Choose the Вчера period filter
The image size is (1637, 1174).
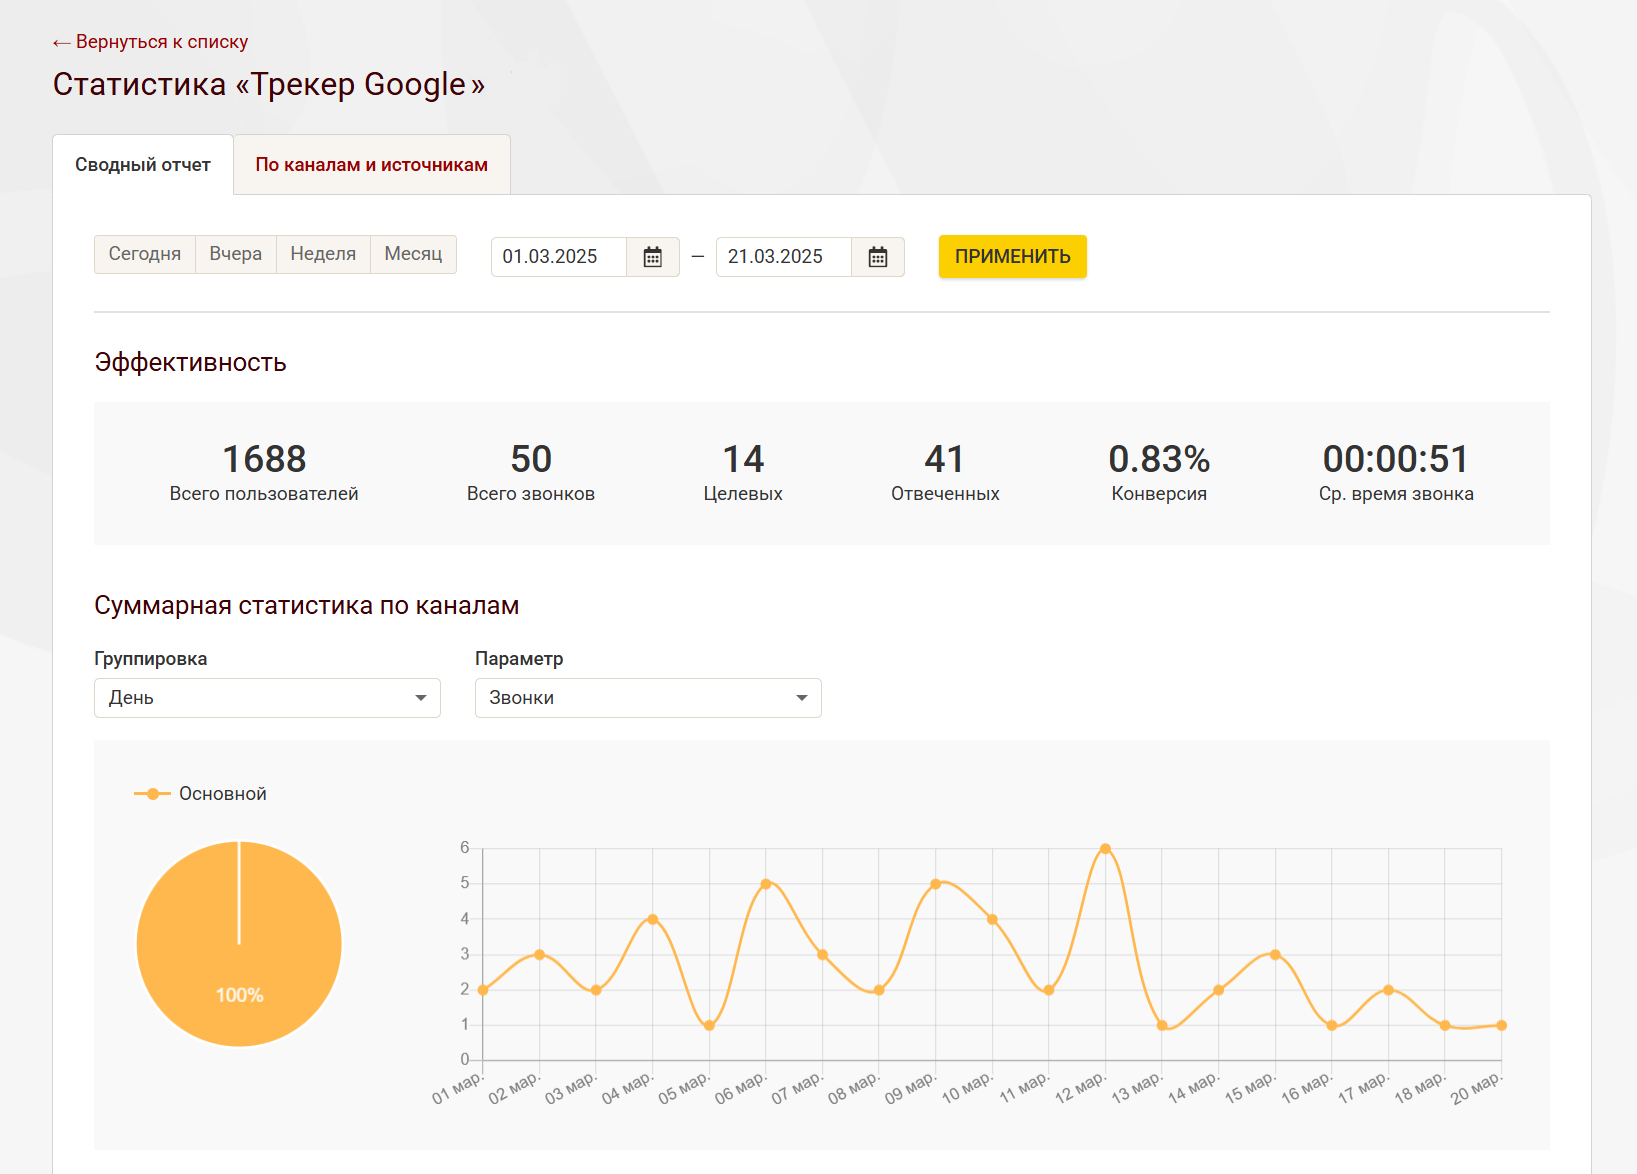point(236,254)
